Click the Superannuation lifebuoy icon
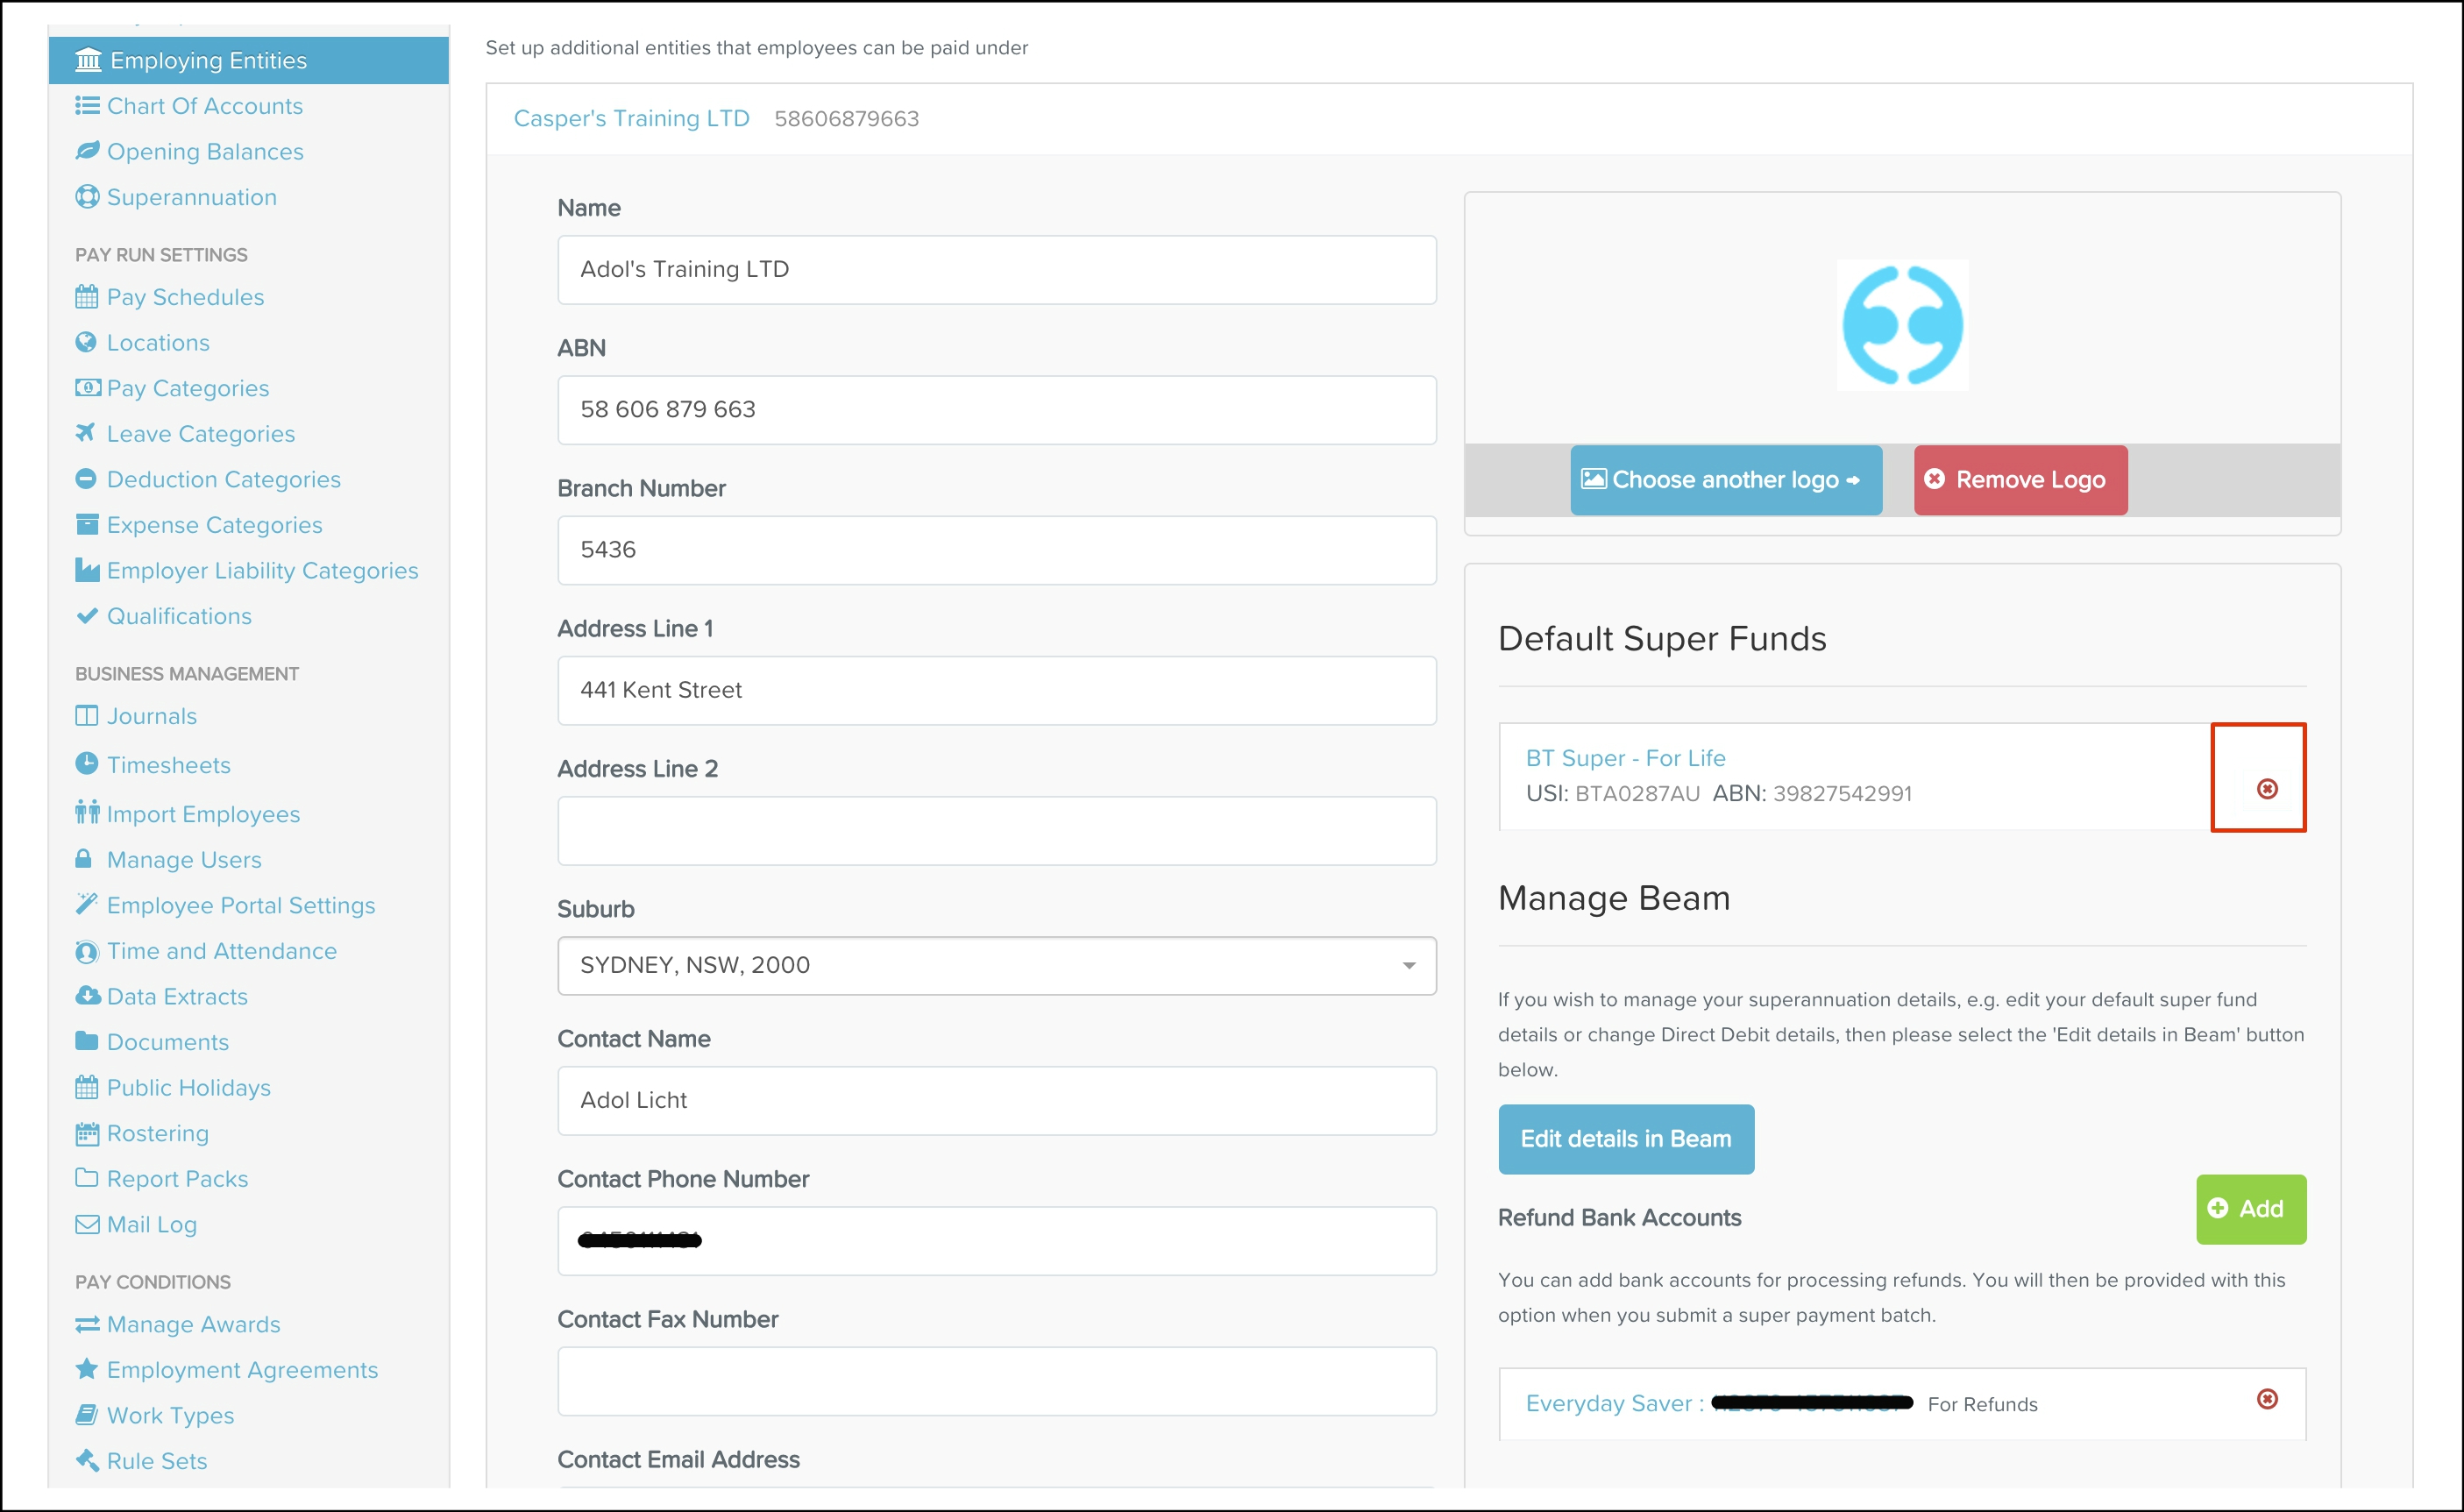This screenshot has height=1512, width=2464. (87, 197)
